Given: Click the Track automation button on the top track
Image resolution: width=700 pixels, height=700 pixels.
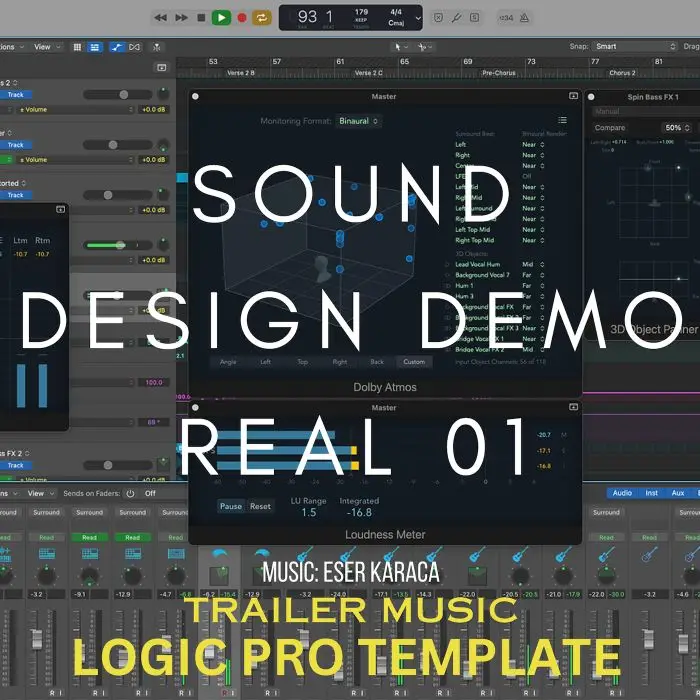Looking at the screenshot, I should (x=16, y=95).
